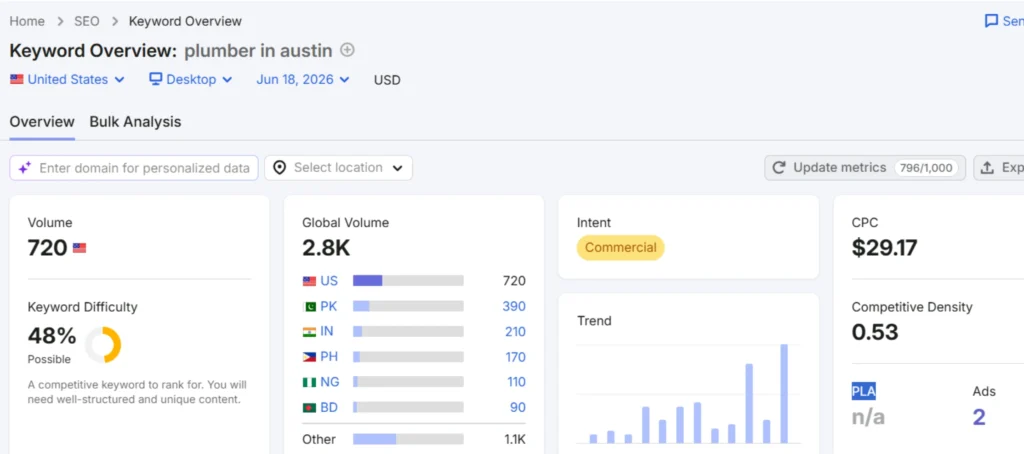The width and height of the screenshot is (1024, 454).
Task: Click the BD Bangladesh flag icon
Action: [310, 408]
